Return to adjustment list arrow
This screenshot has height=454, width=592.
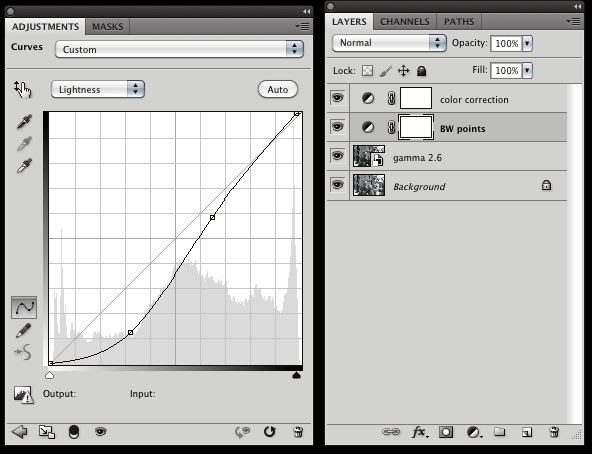coord(19,432)
